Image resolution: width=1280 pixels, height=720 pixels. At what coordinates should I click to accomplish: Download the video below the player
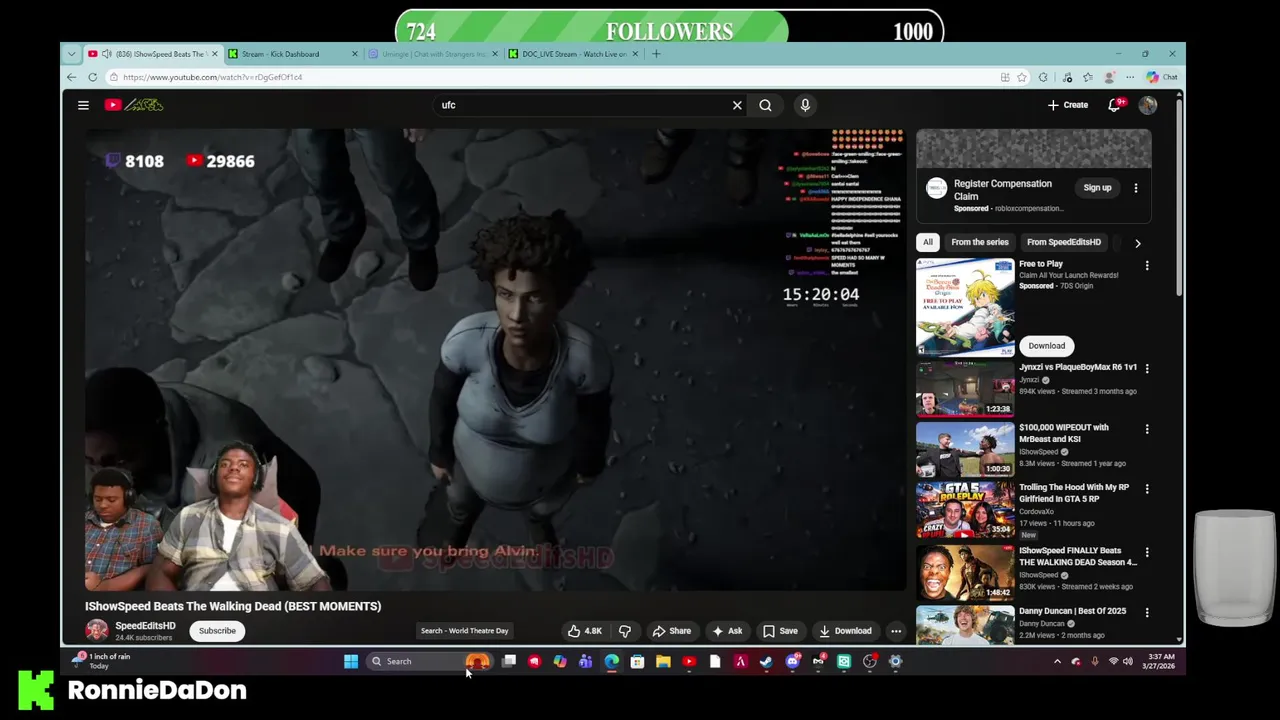click(845, 631)
